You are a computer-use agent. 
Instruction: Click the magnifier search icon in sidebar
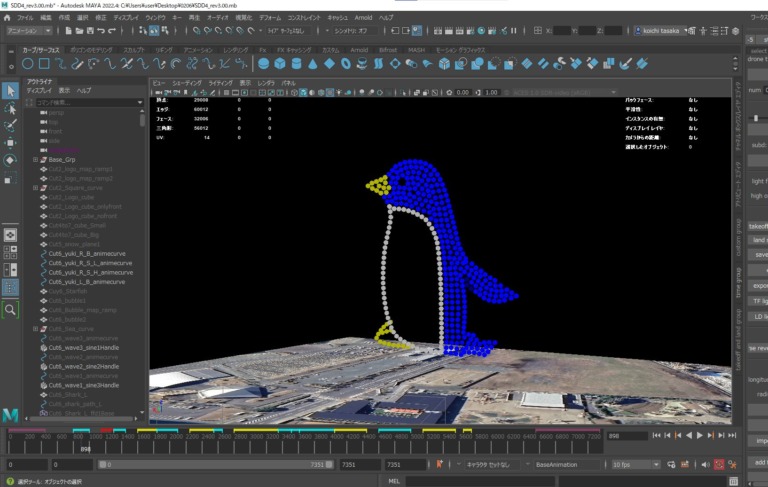tap(10, 311)
